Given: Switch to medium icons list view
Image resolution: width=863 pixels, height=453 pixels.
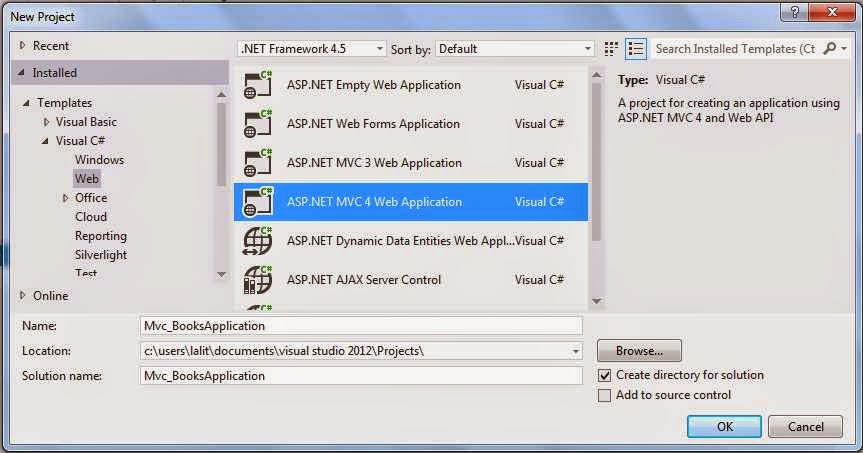Looking at the screenshot, I should tap(636, 49).
